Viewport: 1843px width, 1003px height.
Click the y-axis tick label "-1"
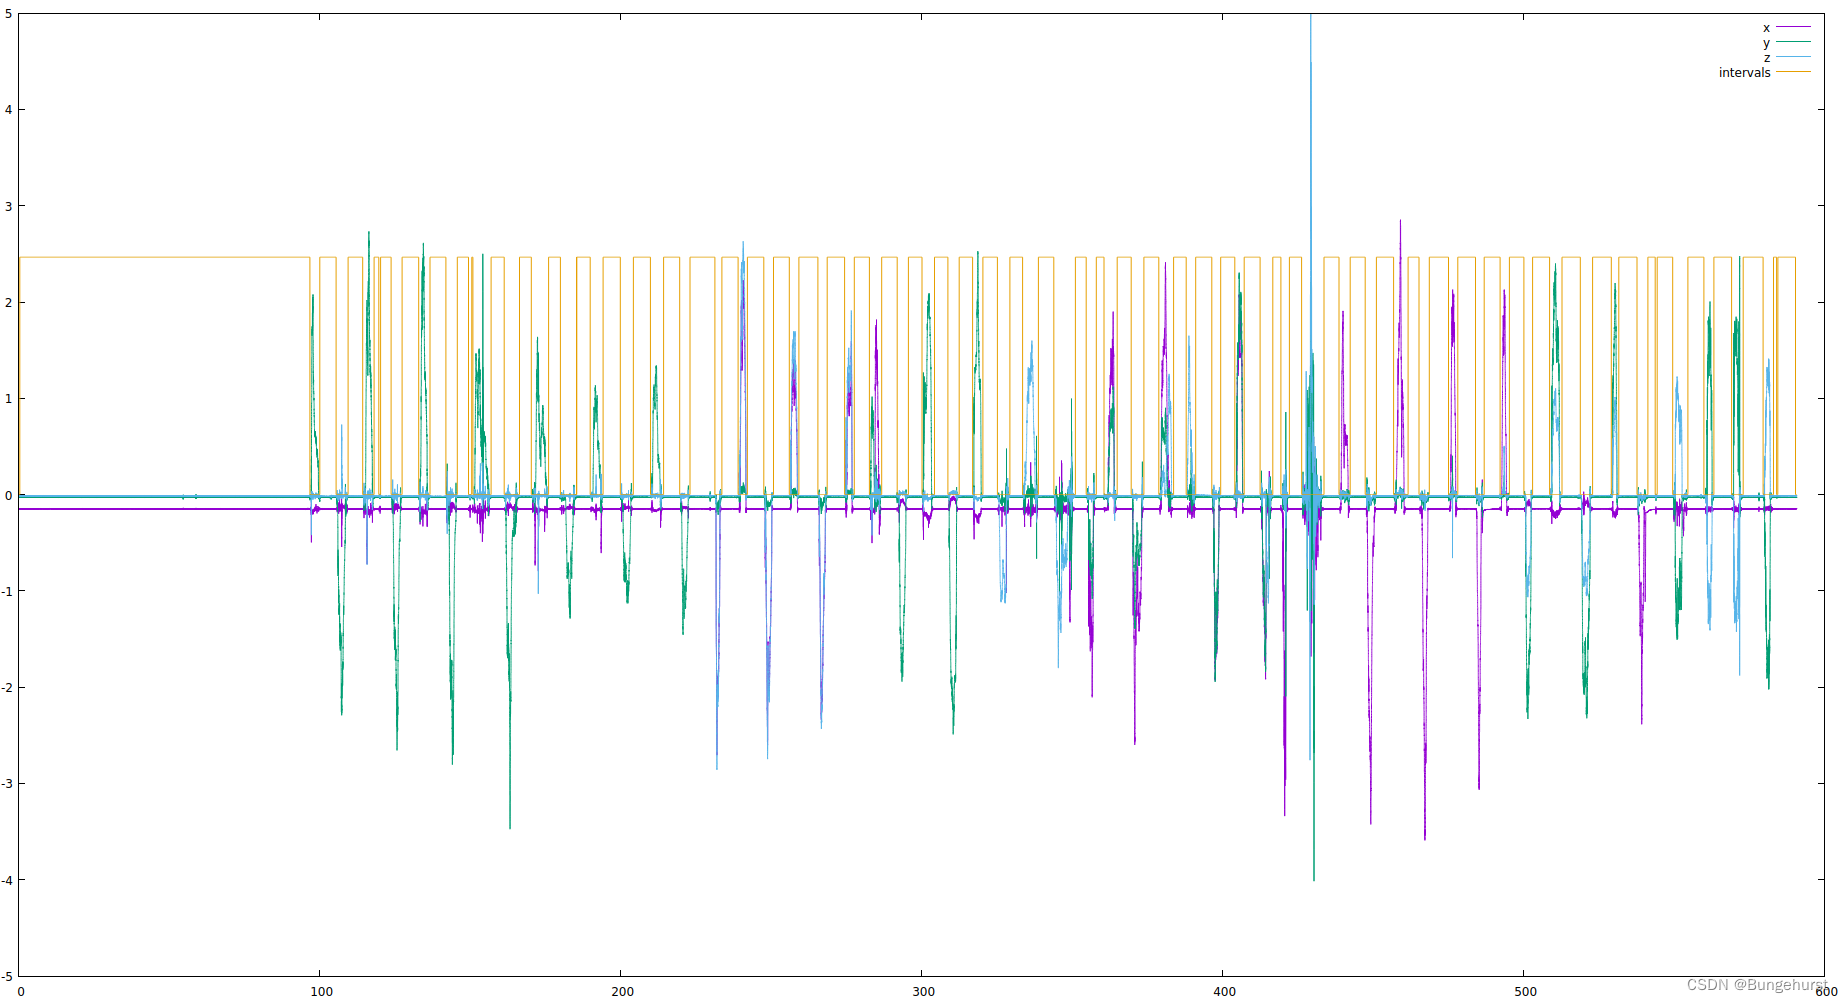[x=7, y=592]
